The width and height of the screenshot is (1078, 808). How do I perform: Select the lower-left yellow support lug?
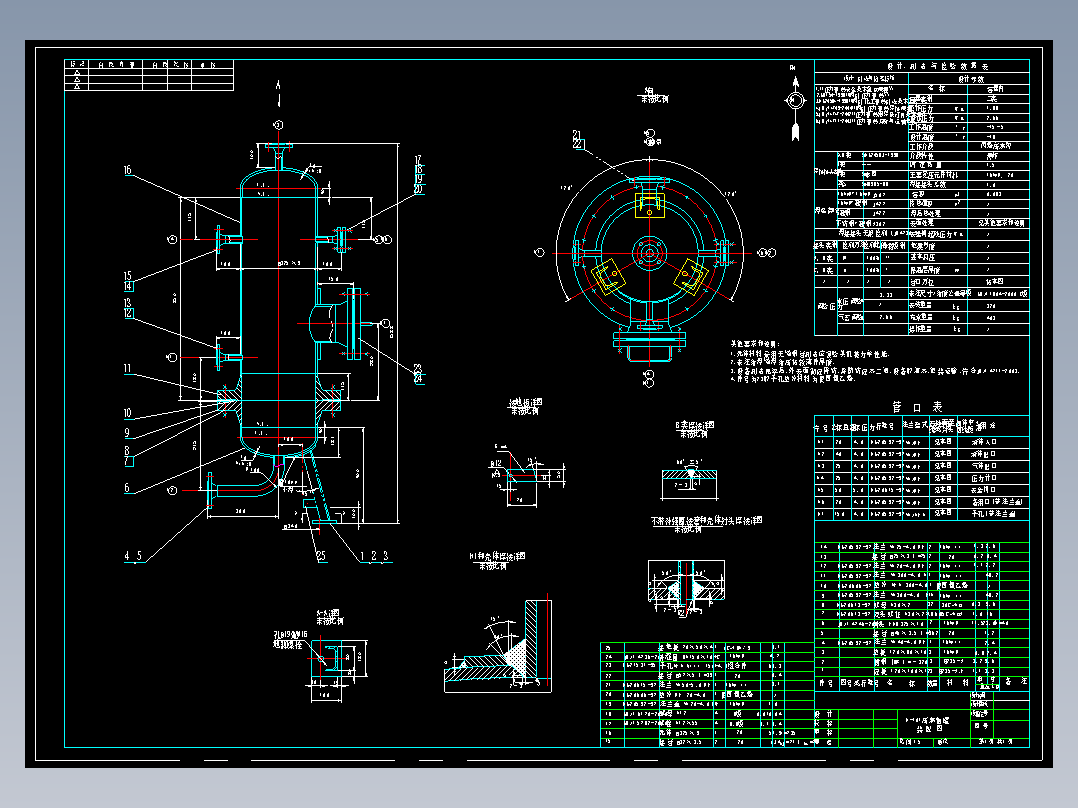pos(608,276)
